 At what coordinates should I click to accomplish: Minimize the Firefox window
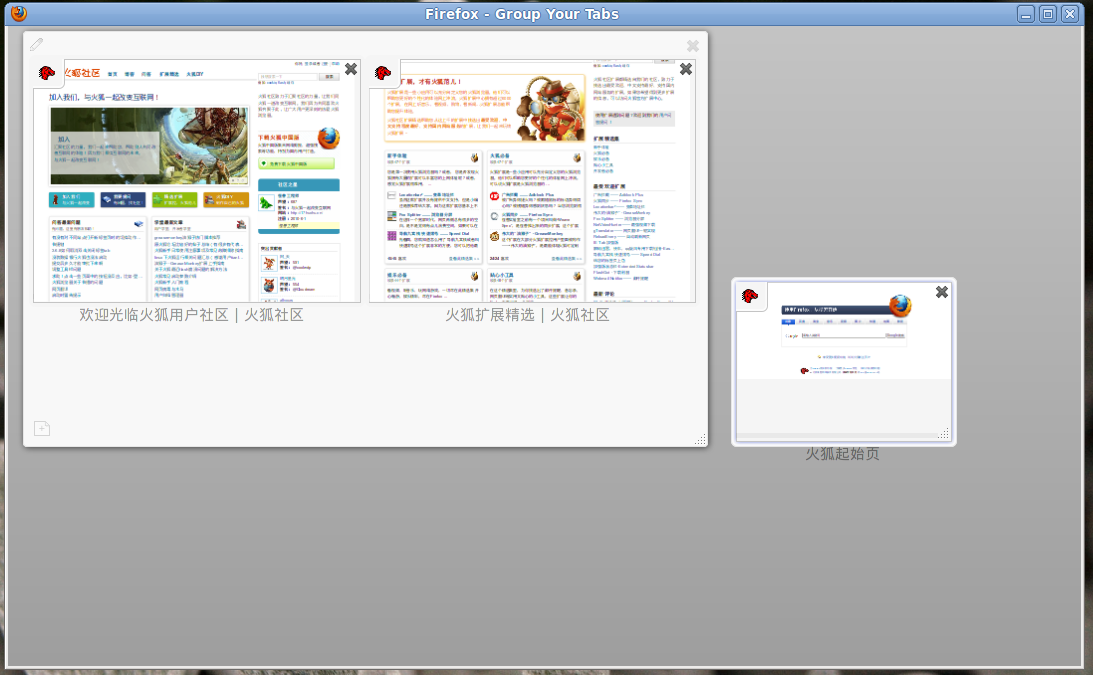click(1026, 14)
